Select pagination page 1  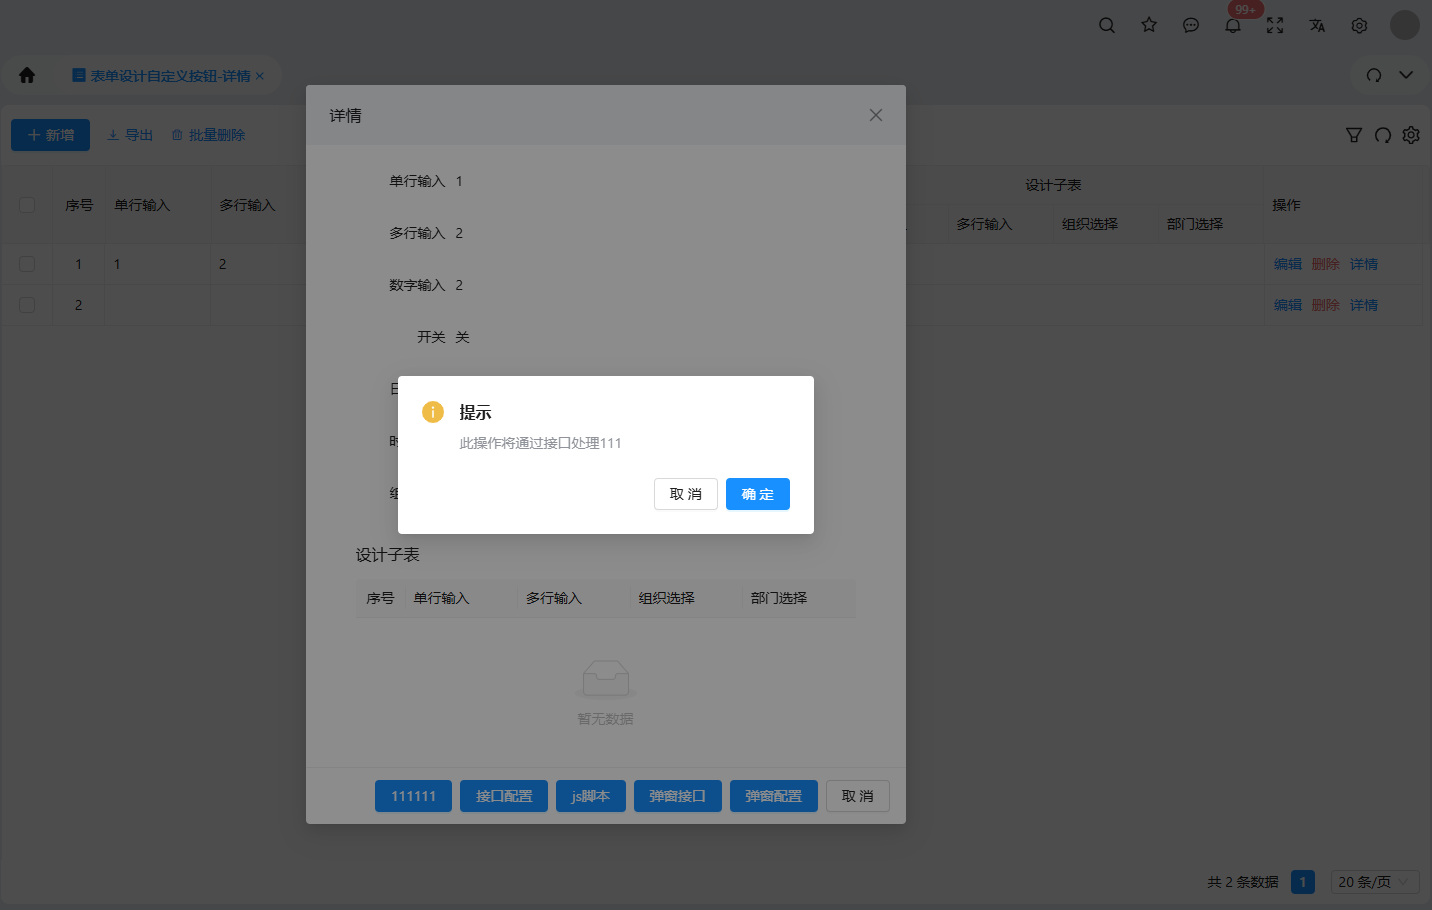point(1303,882)
